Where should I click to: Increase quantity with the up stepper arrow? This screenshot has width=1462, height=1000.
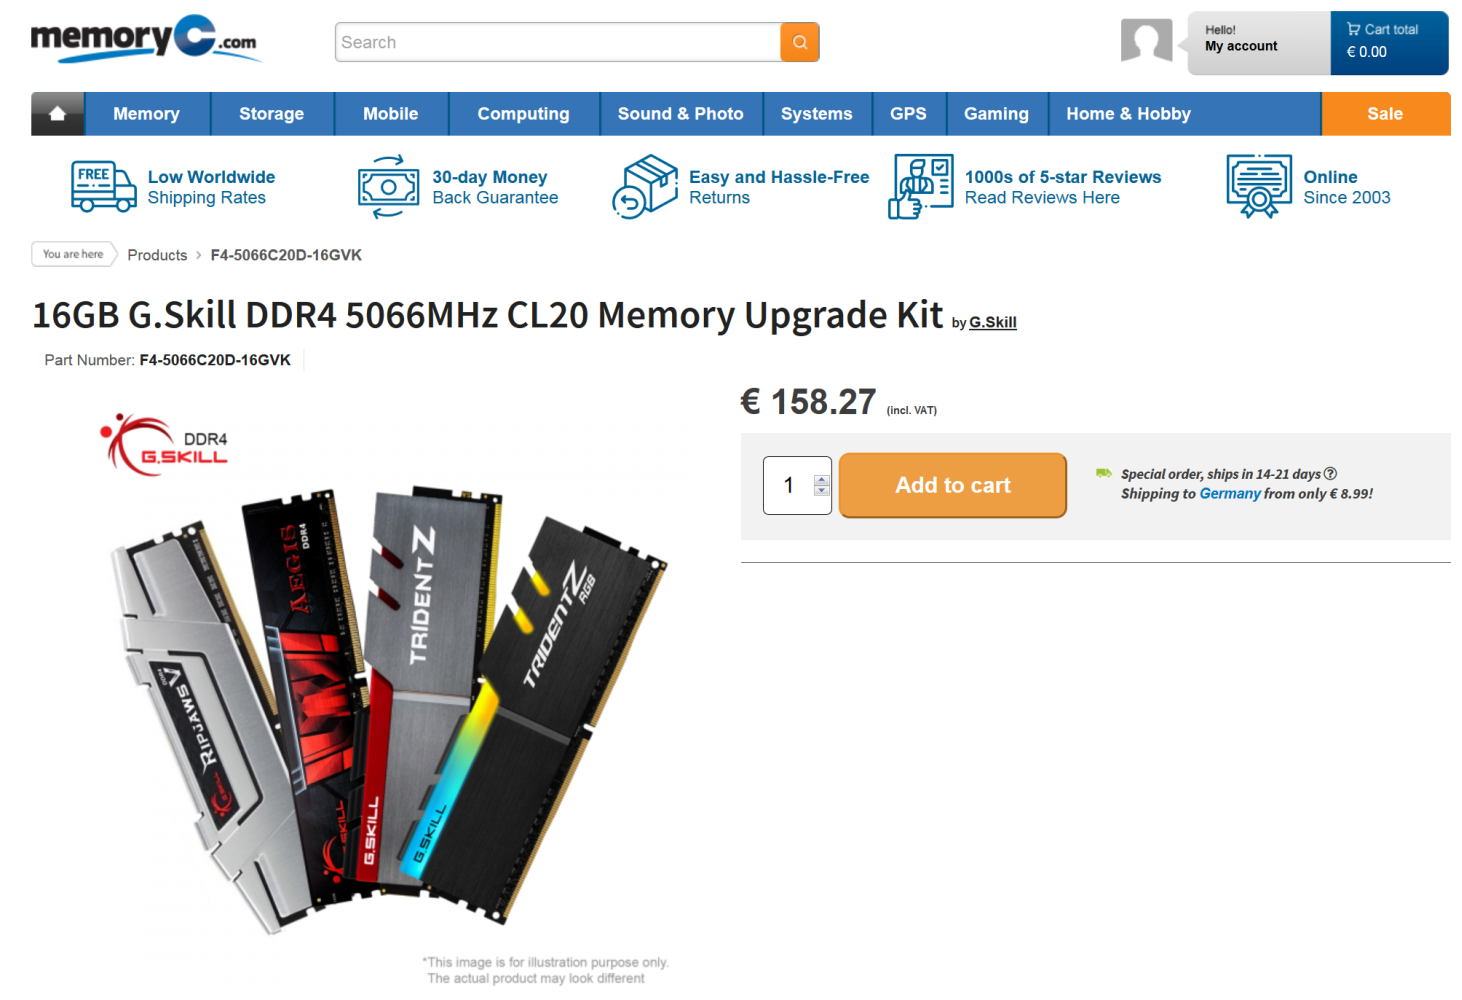[821, 480]
